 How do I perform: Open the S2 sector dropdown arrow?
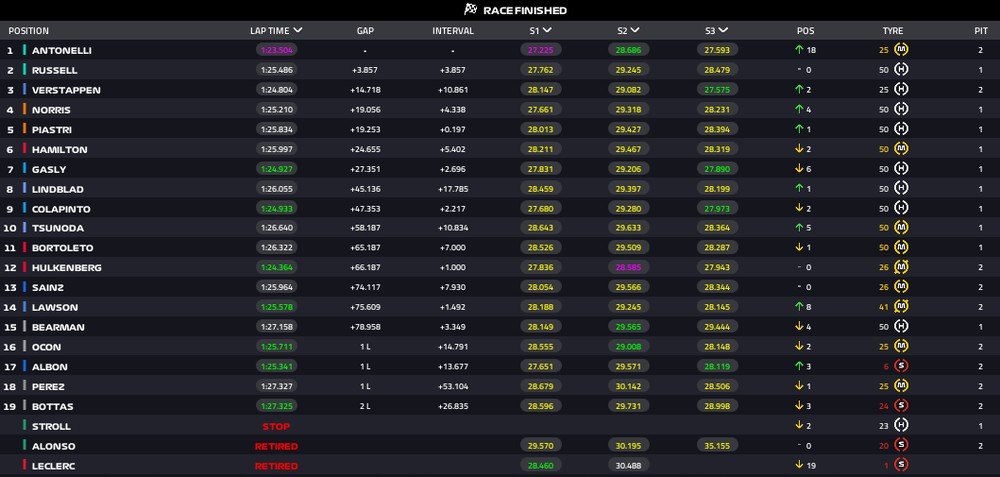[x=635, y=30]
